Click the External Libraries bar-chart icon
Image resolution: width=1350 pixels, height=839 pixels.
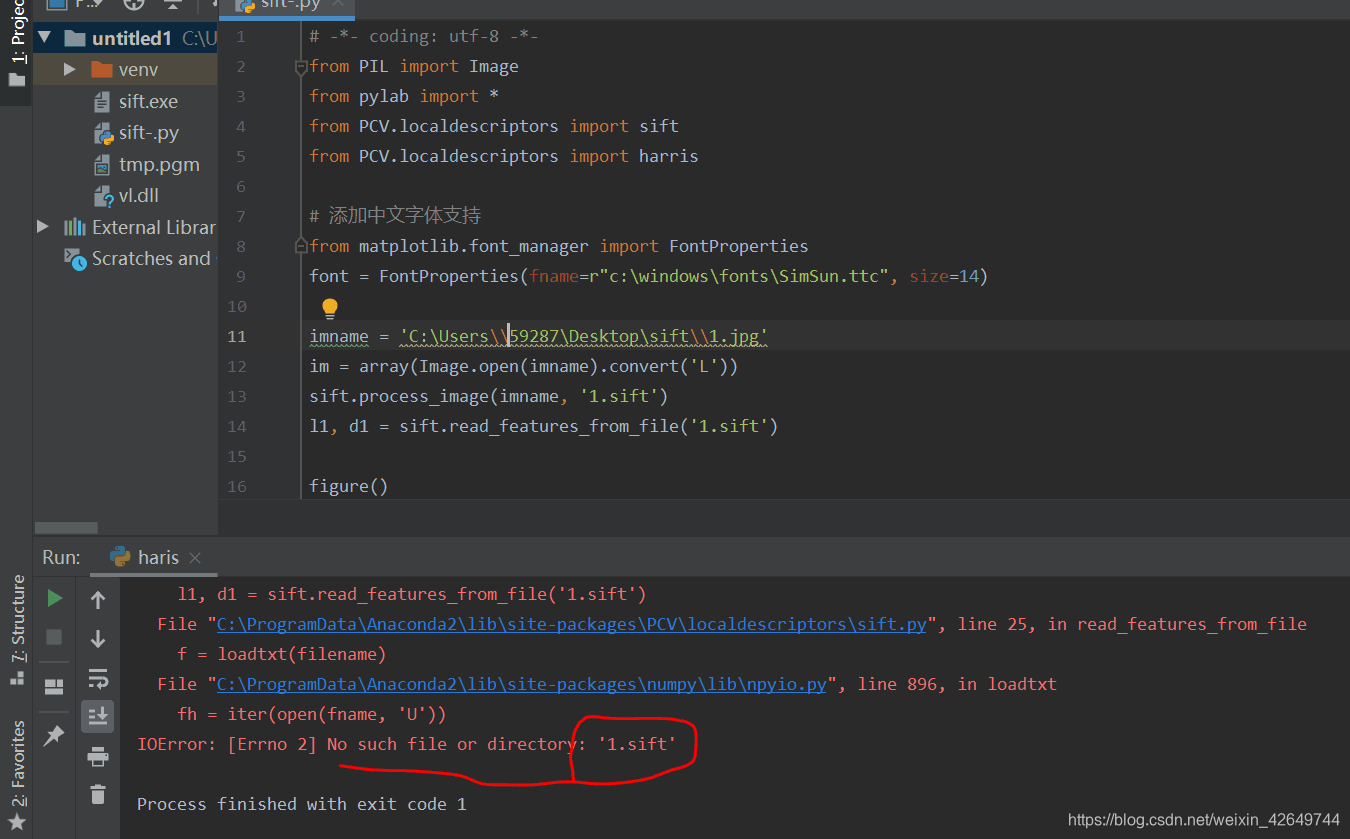(74, 227)
